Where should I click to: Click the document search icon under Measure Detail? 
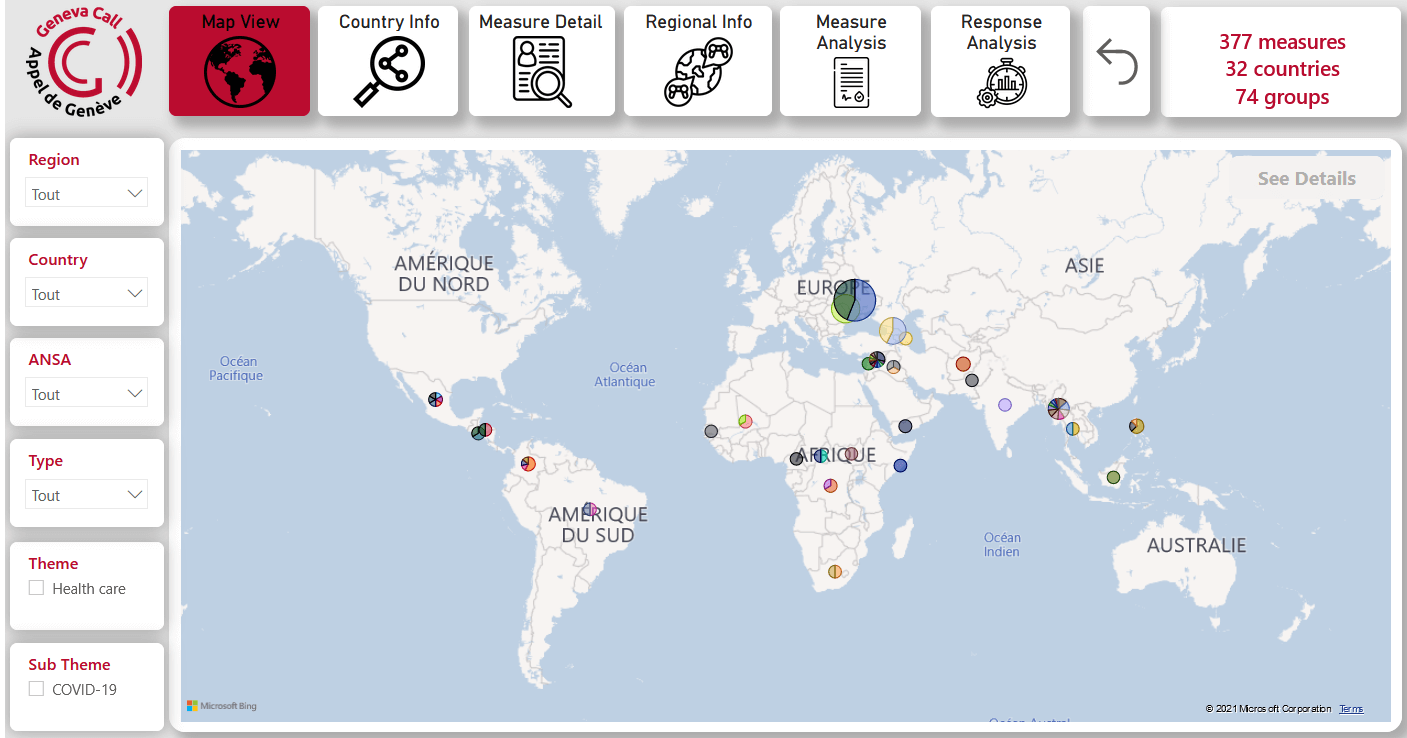point(541,71)
